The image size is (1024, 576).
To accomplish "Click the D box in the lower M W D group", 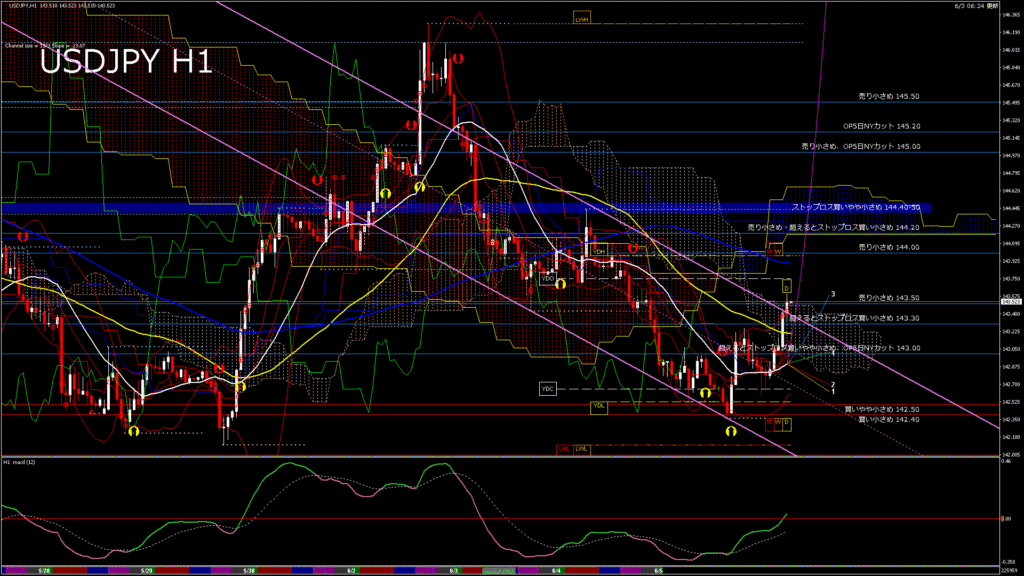I will point(787,423).
